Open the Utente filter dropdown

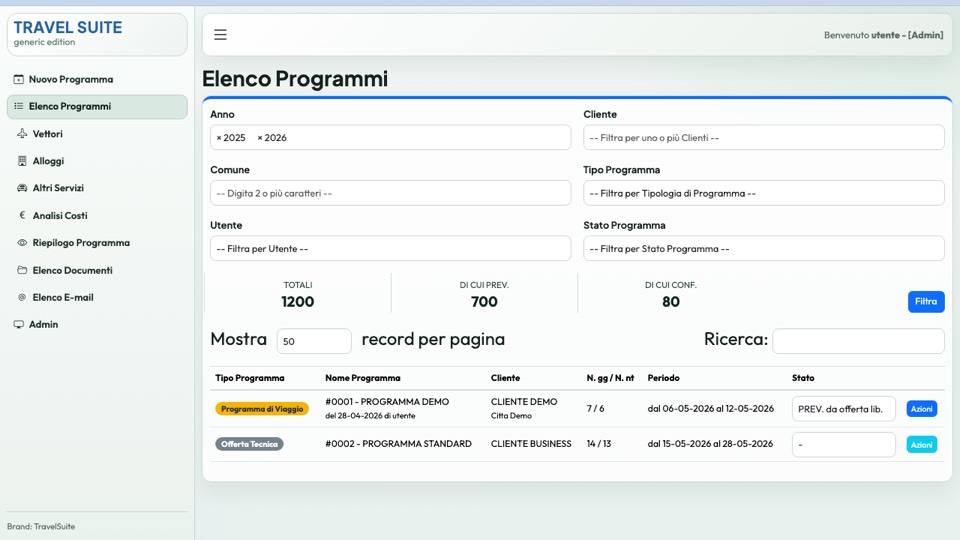[391, 249]
